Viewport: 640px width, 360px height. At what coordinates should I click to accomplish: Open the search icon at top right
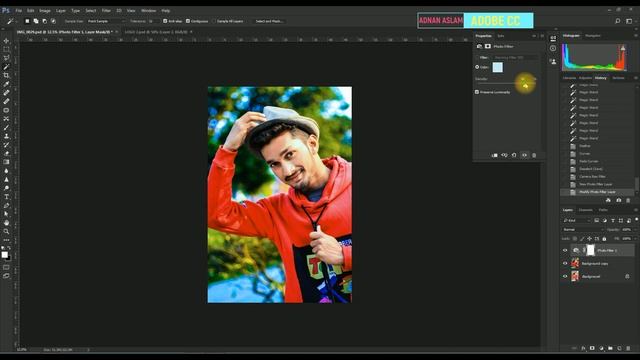click(x=618, y=21)
